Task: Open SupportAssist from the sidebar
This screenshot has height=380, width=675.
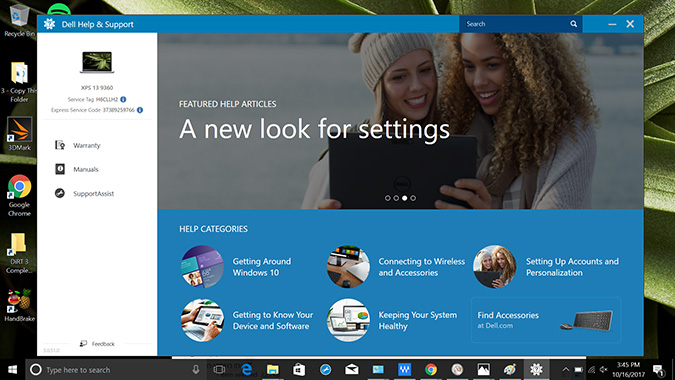Action: (x=93, y=194)
